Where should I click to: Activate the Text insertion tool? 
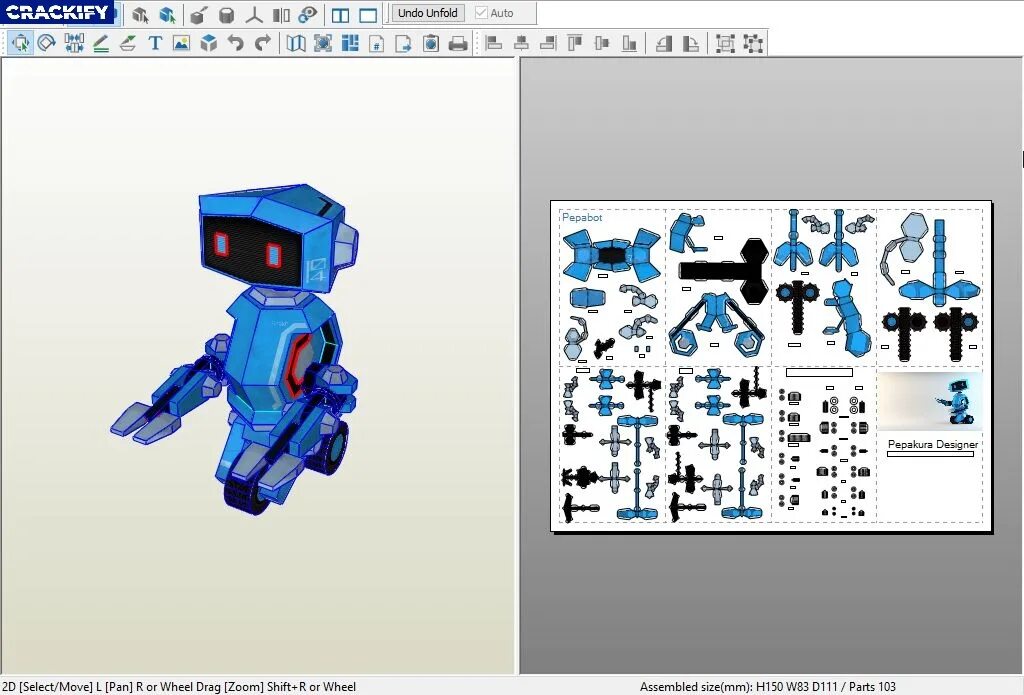tap(154, 43)
